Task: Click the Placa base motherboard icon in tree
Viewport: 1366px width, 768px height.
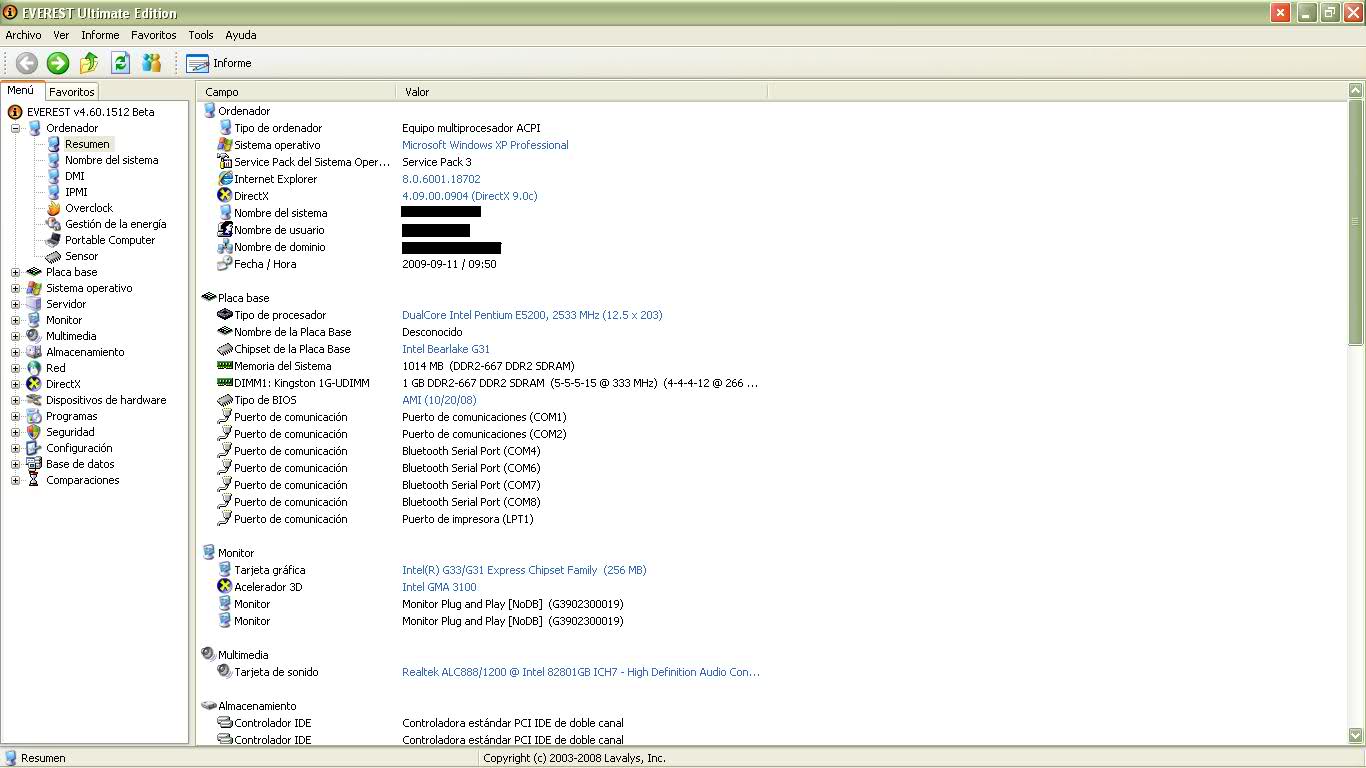Action: pyautogui.click(x=34, y=272)
